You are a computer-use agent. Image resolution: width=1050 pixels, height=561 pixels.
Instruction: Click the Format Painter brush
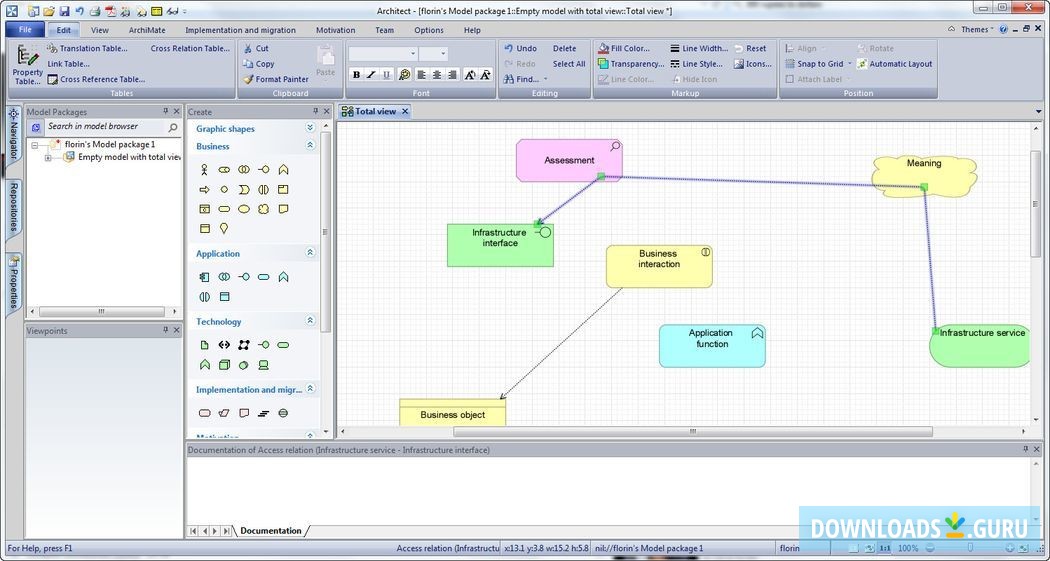(276, 79)
